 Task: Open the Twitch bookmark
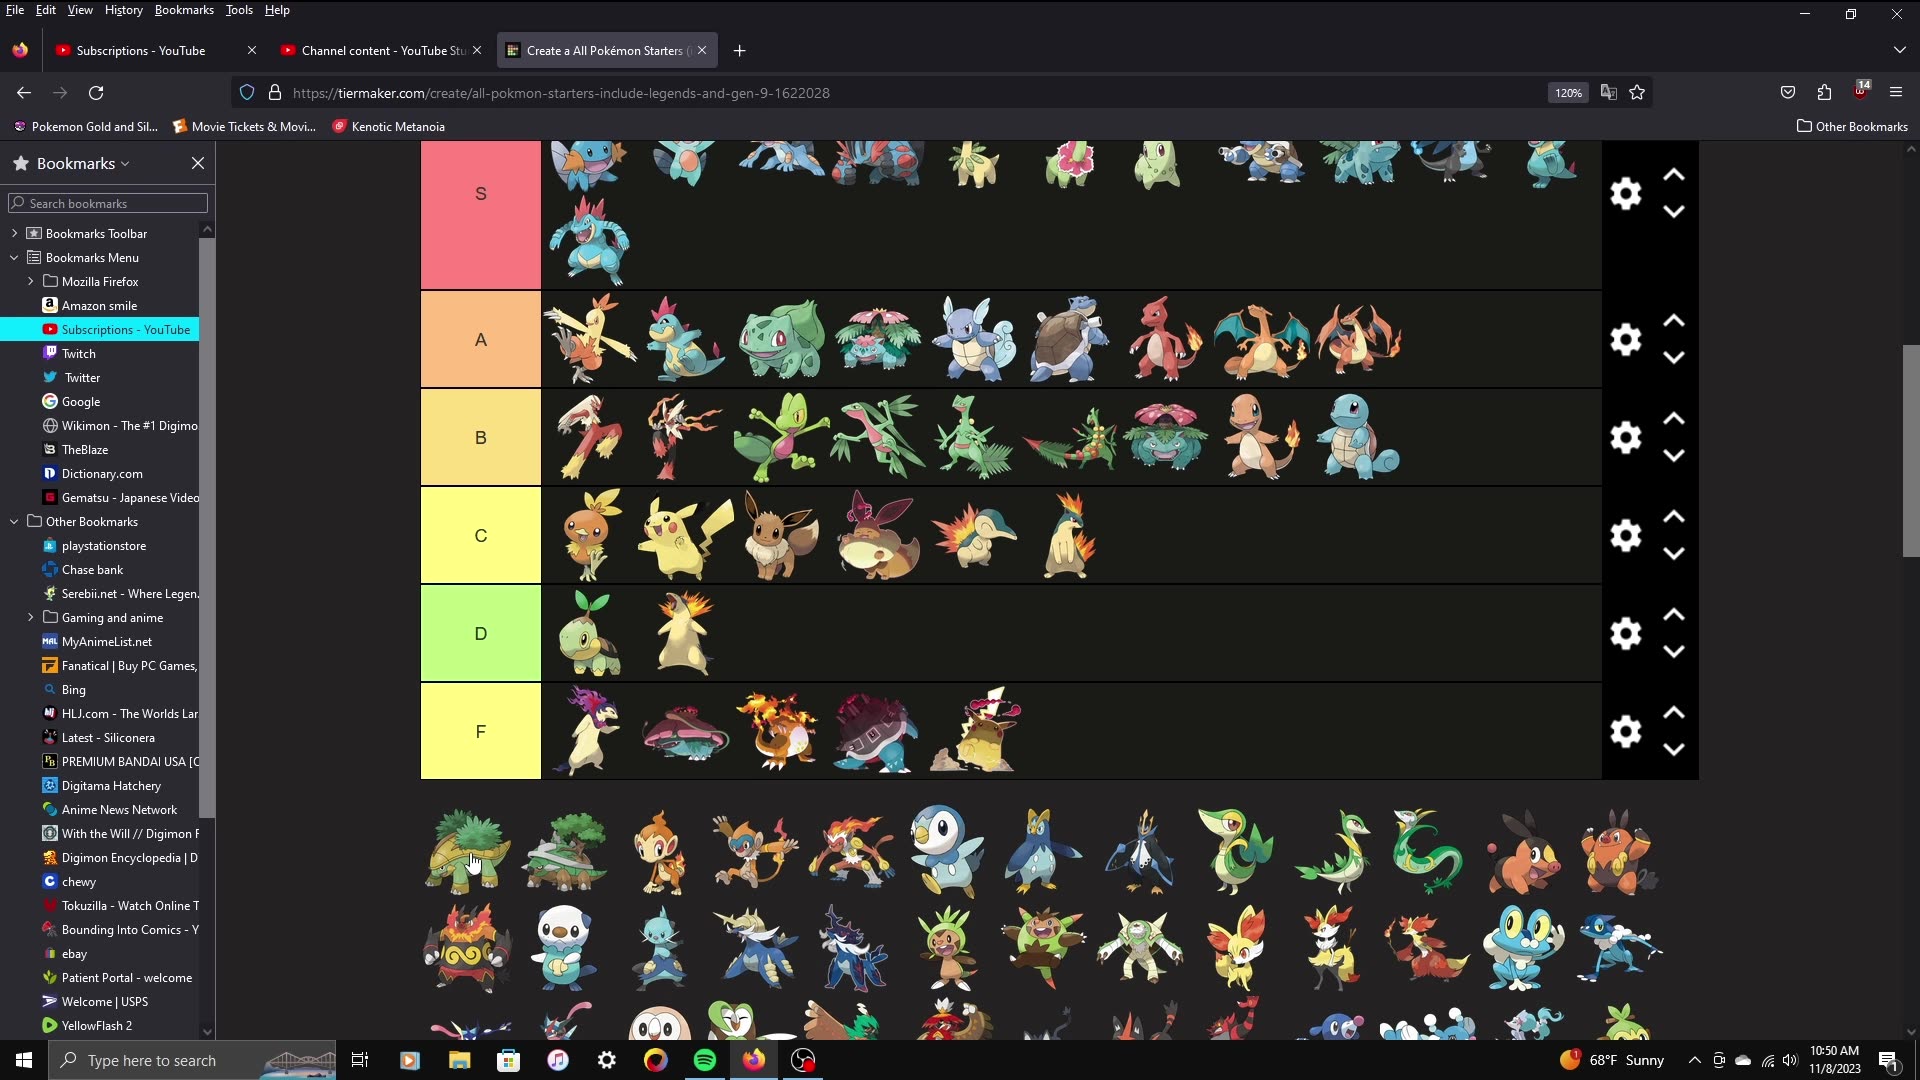point(79,353)
